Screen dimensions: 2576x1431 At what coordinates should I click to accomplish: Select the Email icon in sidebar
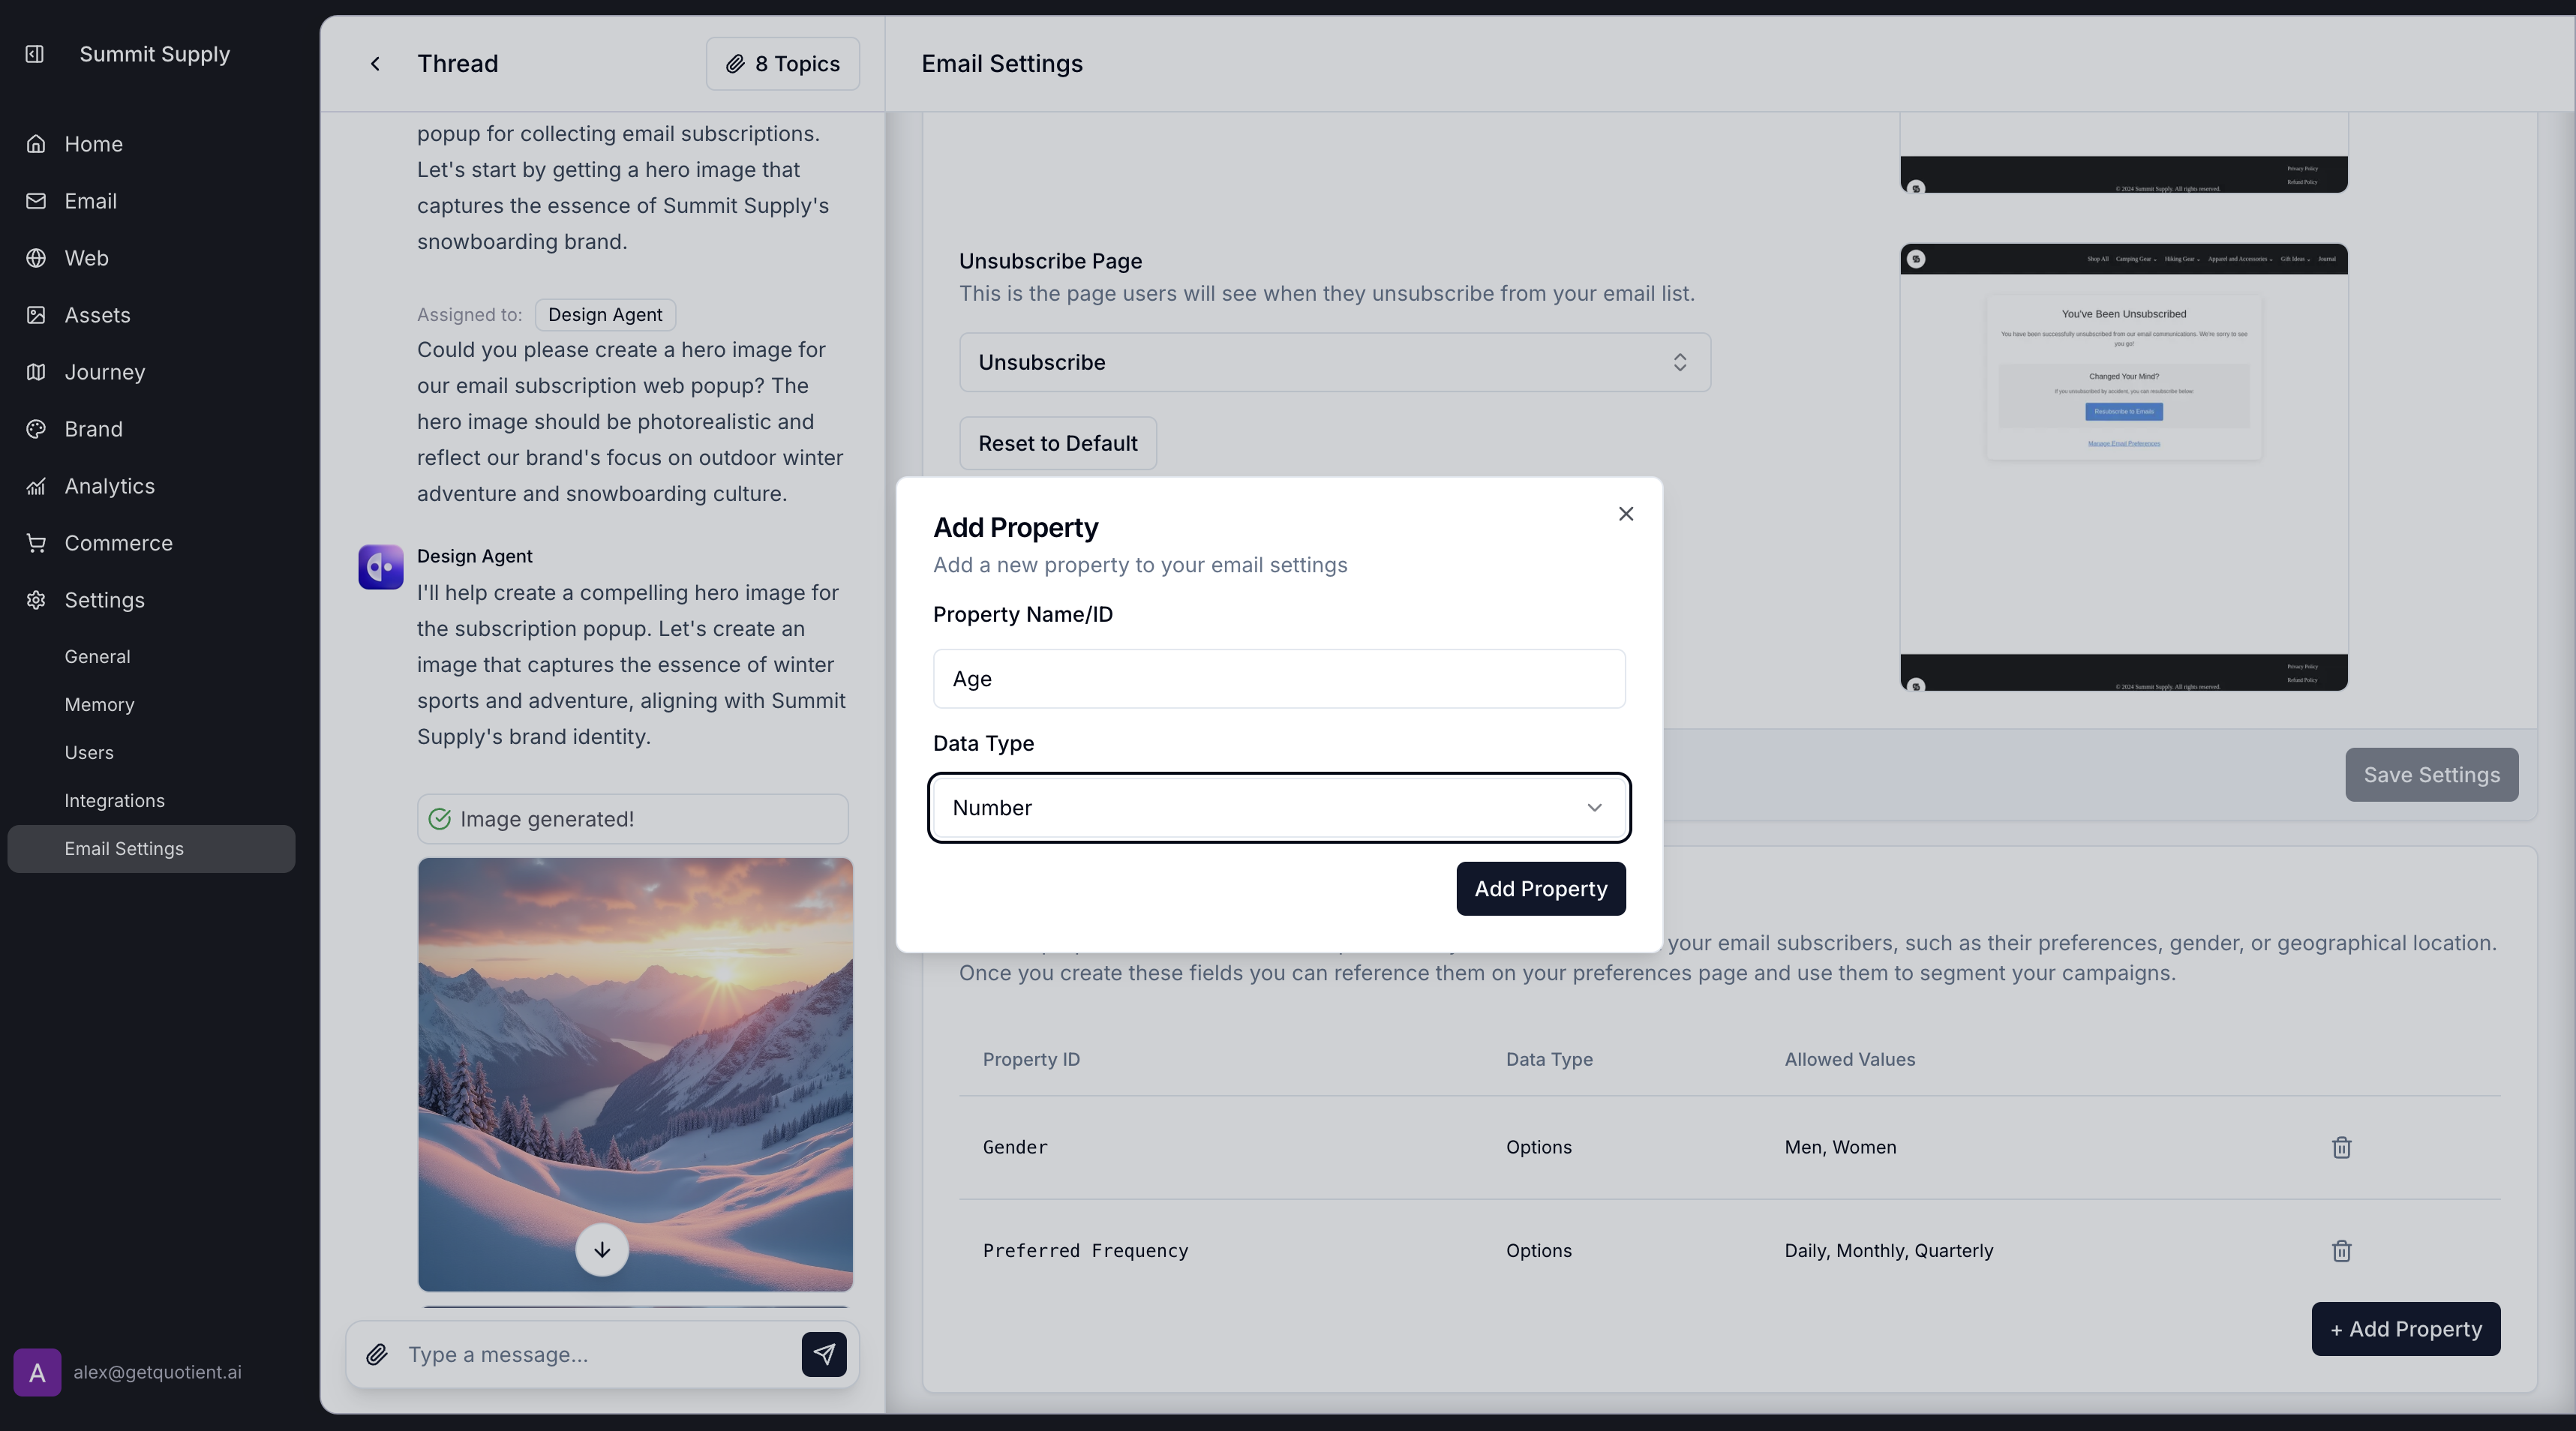36,201
